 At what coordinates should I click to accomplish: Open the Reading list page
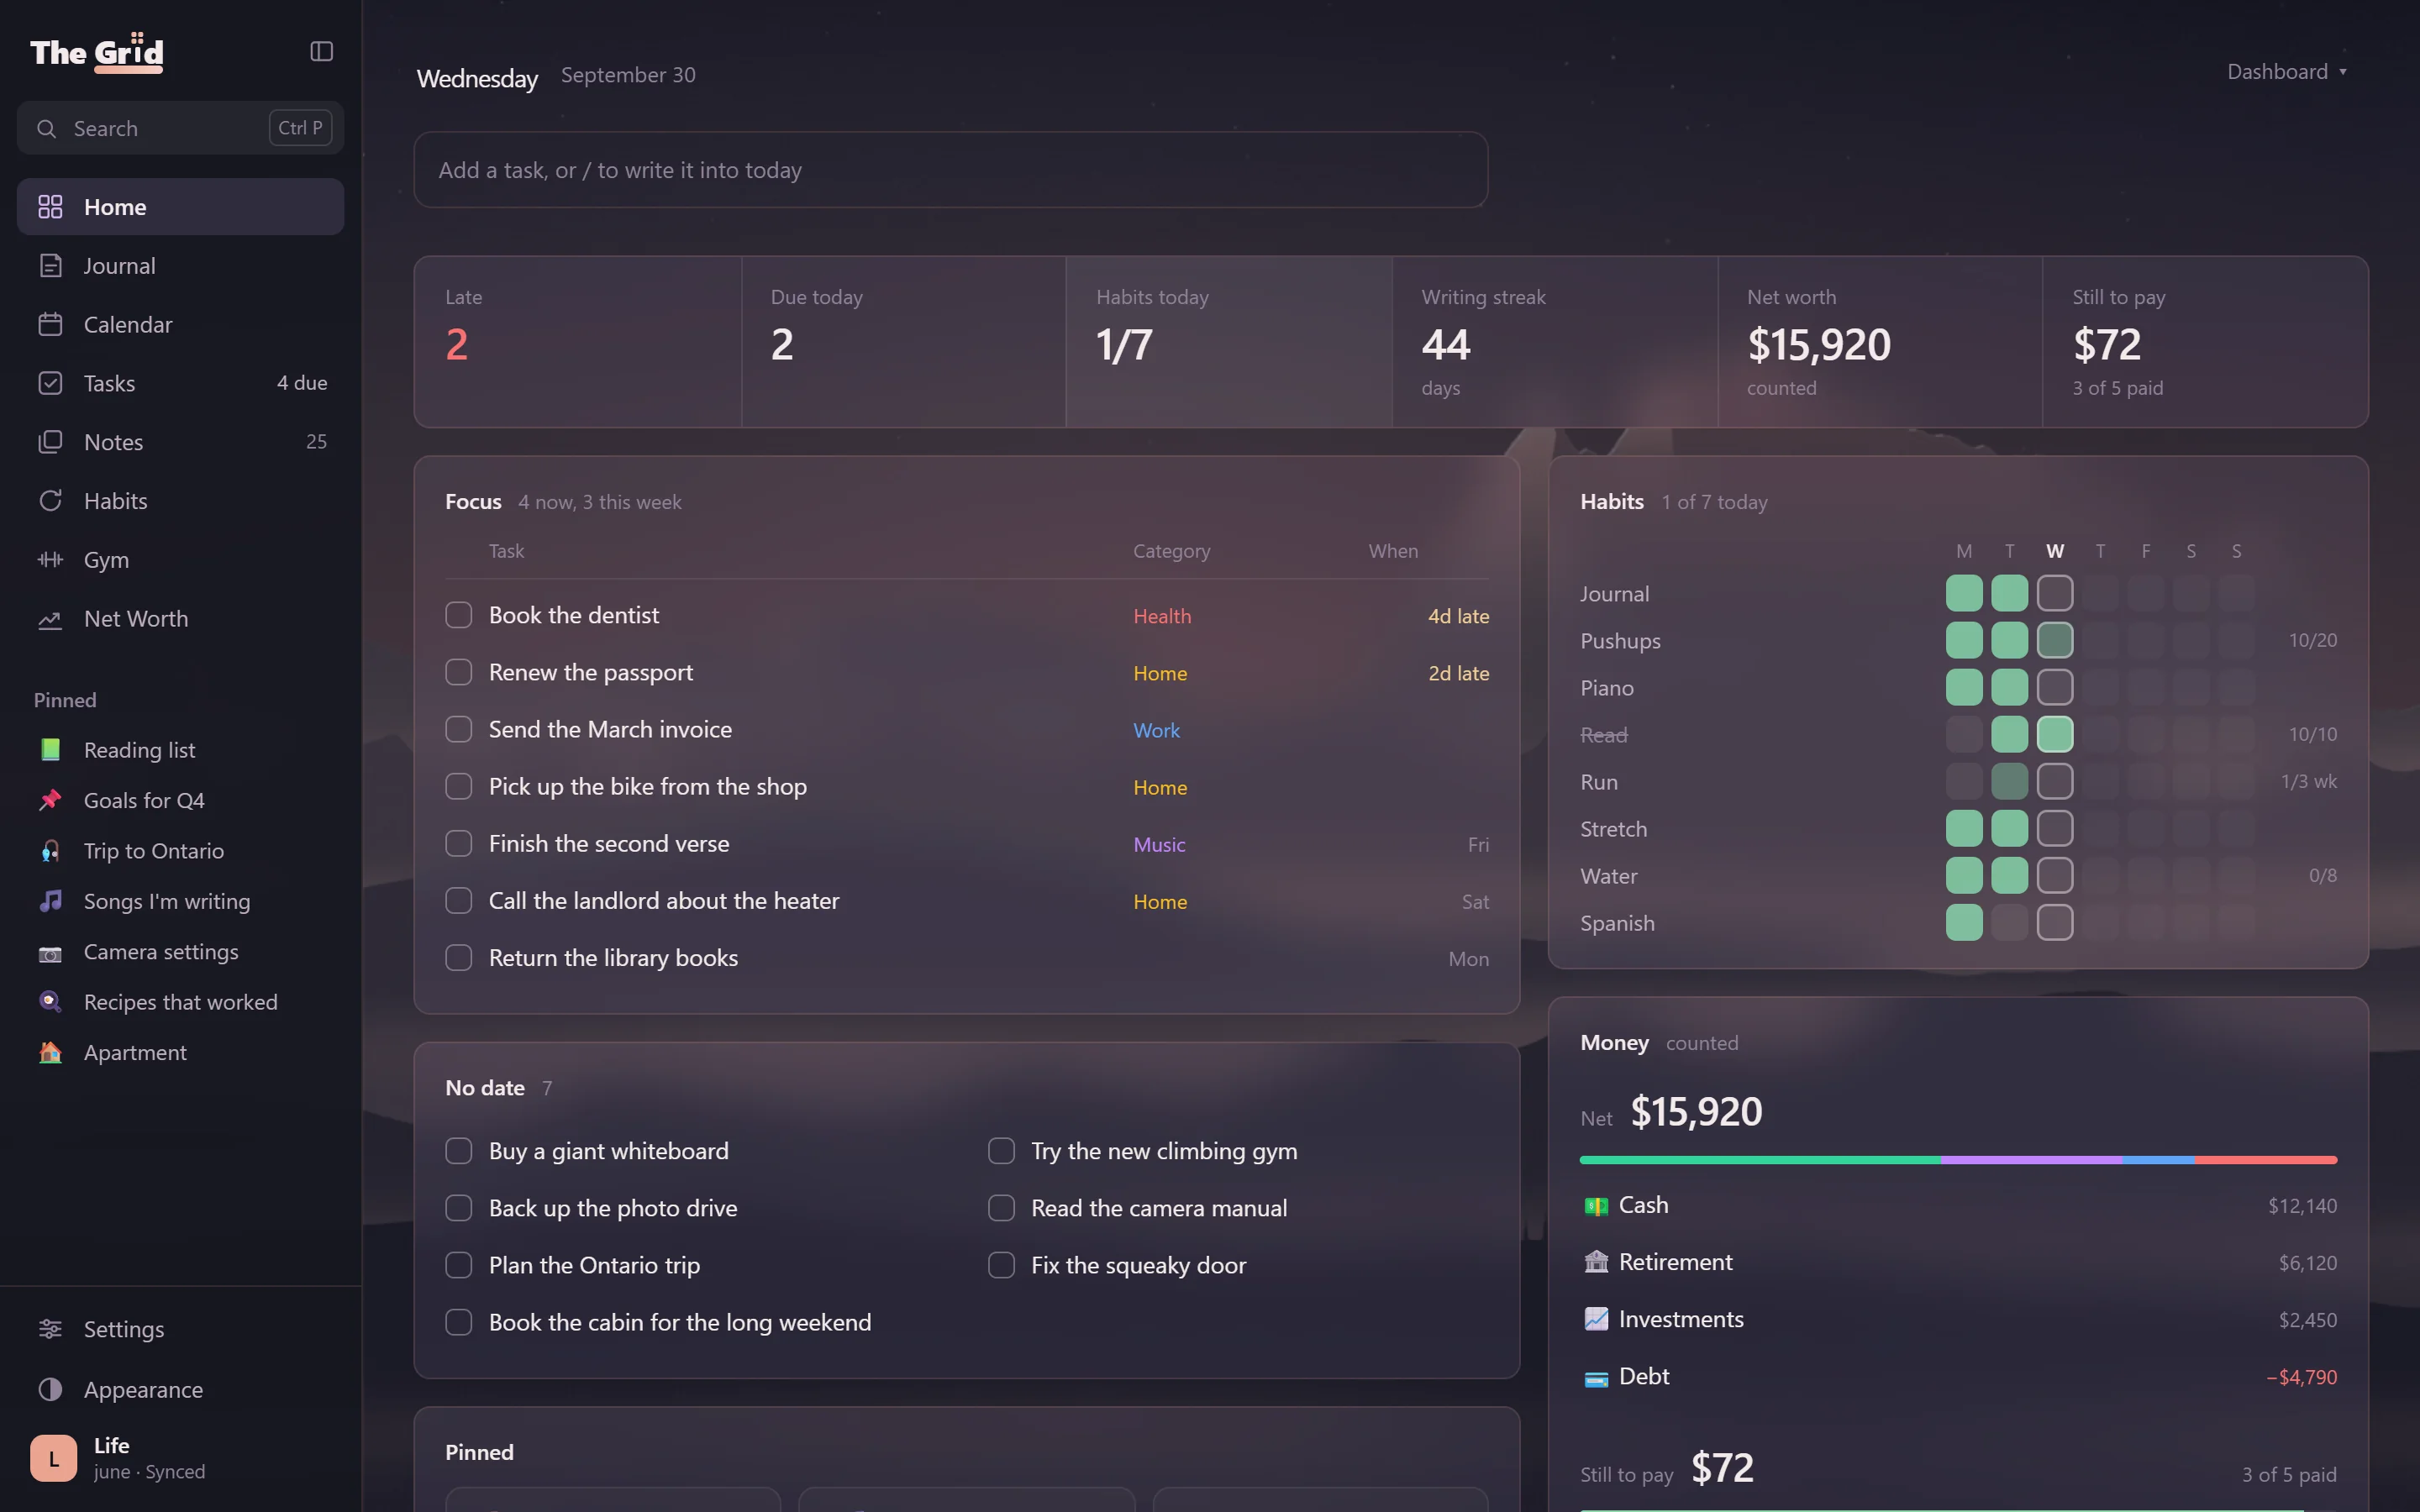coord(180,750)
